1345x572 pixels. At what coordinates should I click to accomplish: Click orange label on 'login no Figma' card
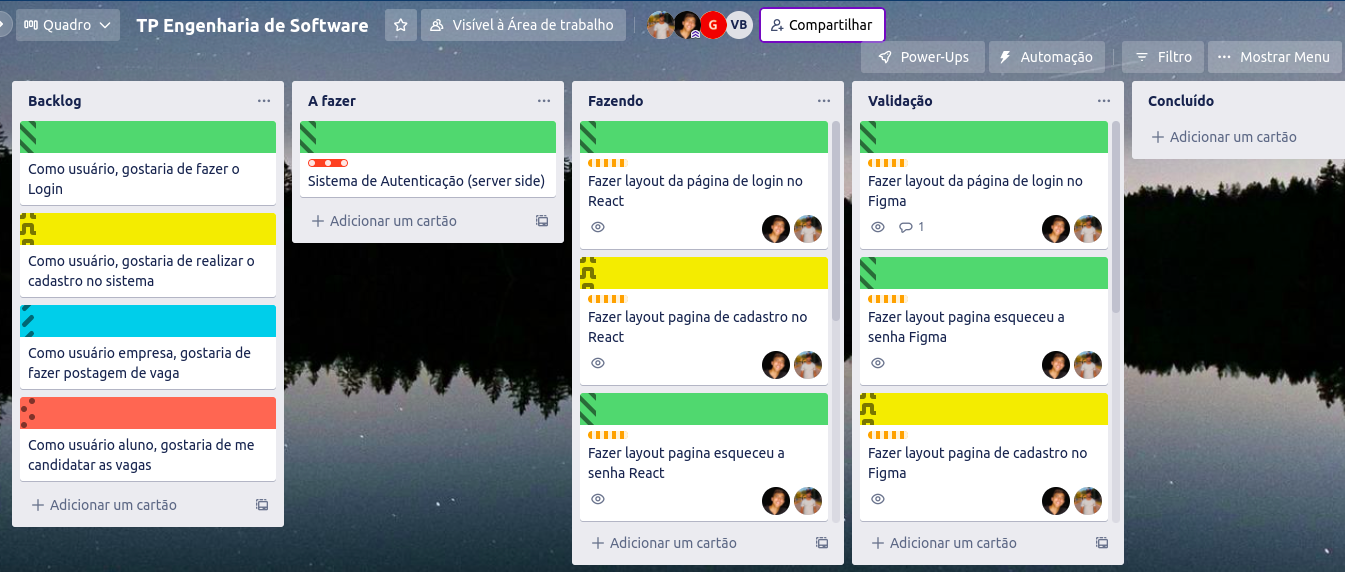[886, 162]
